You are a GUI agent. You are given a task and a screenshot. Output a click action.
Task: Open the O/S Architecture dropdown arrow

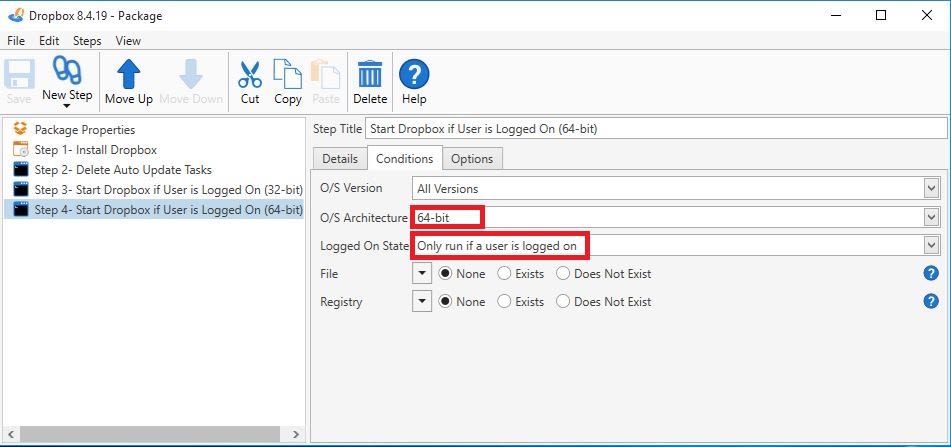(932, 217)
